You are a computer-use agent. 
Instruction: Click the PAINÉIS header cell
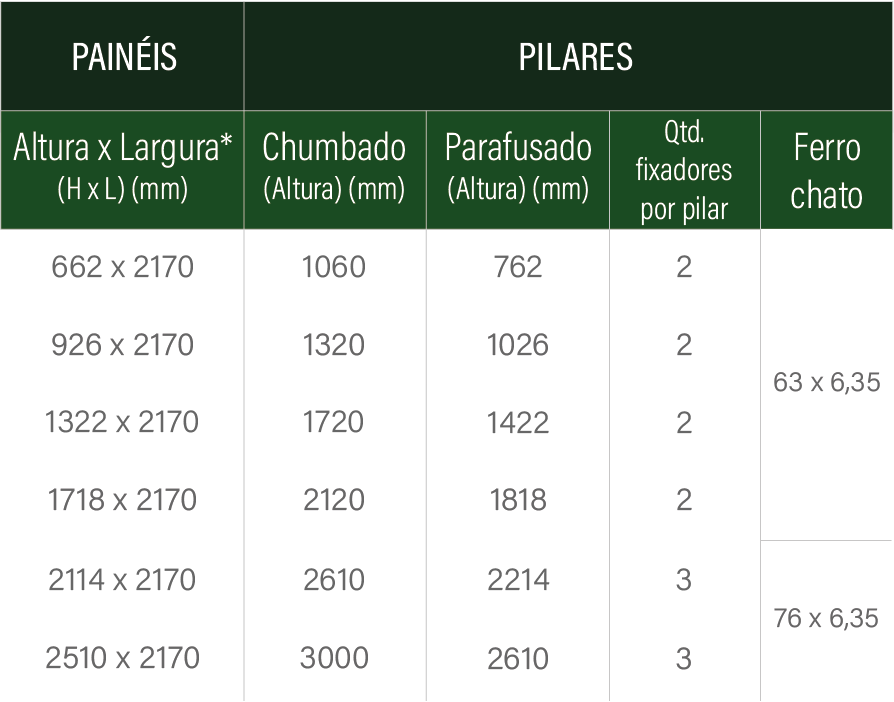coord(123,56)
